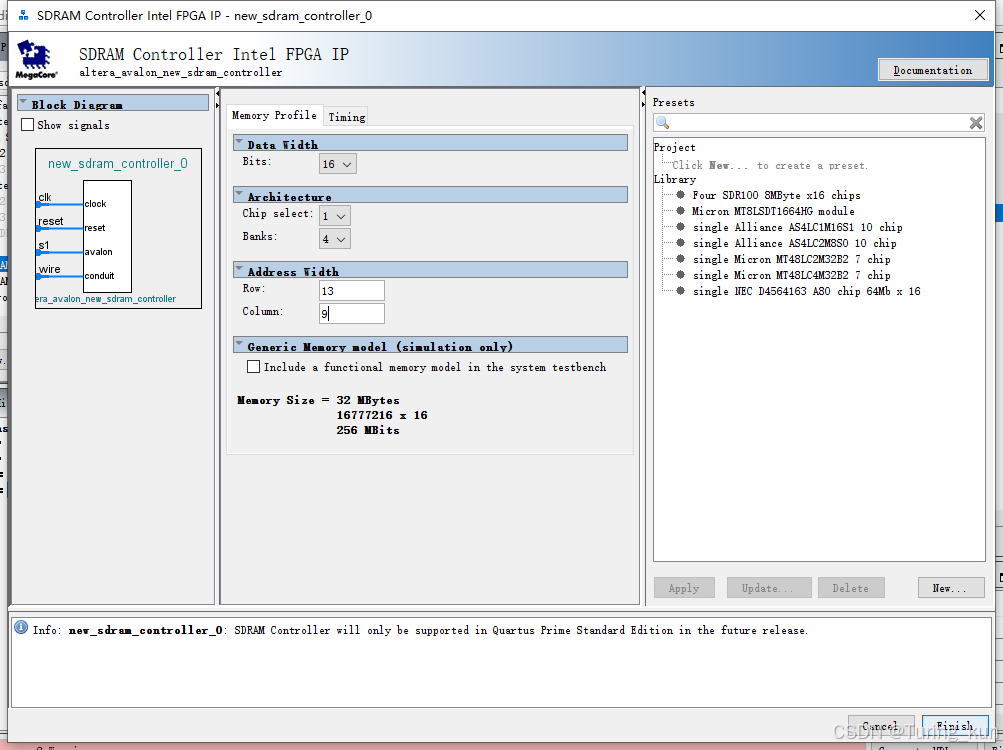Select preset Micron MT8LSDT1664HG module

click(773, 211)
